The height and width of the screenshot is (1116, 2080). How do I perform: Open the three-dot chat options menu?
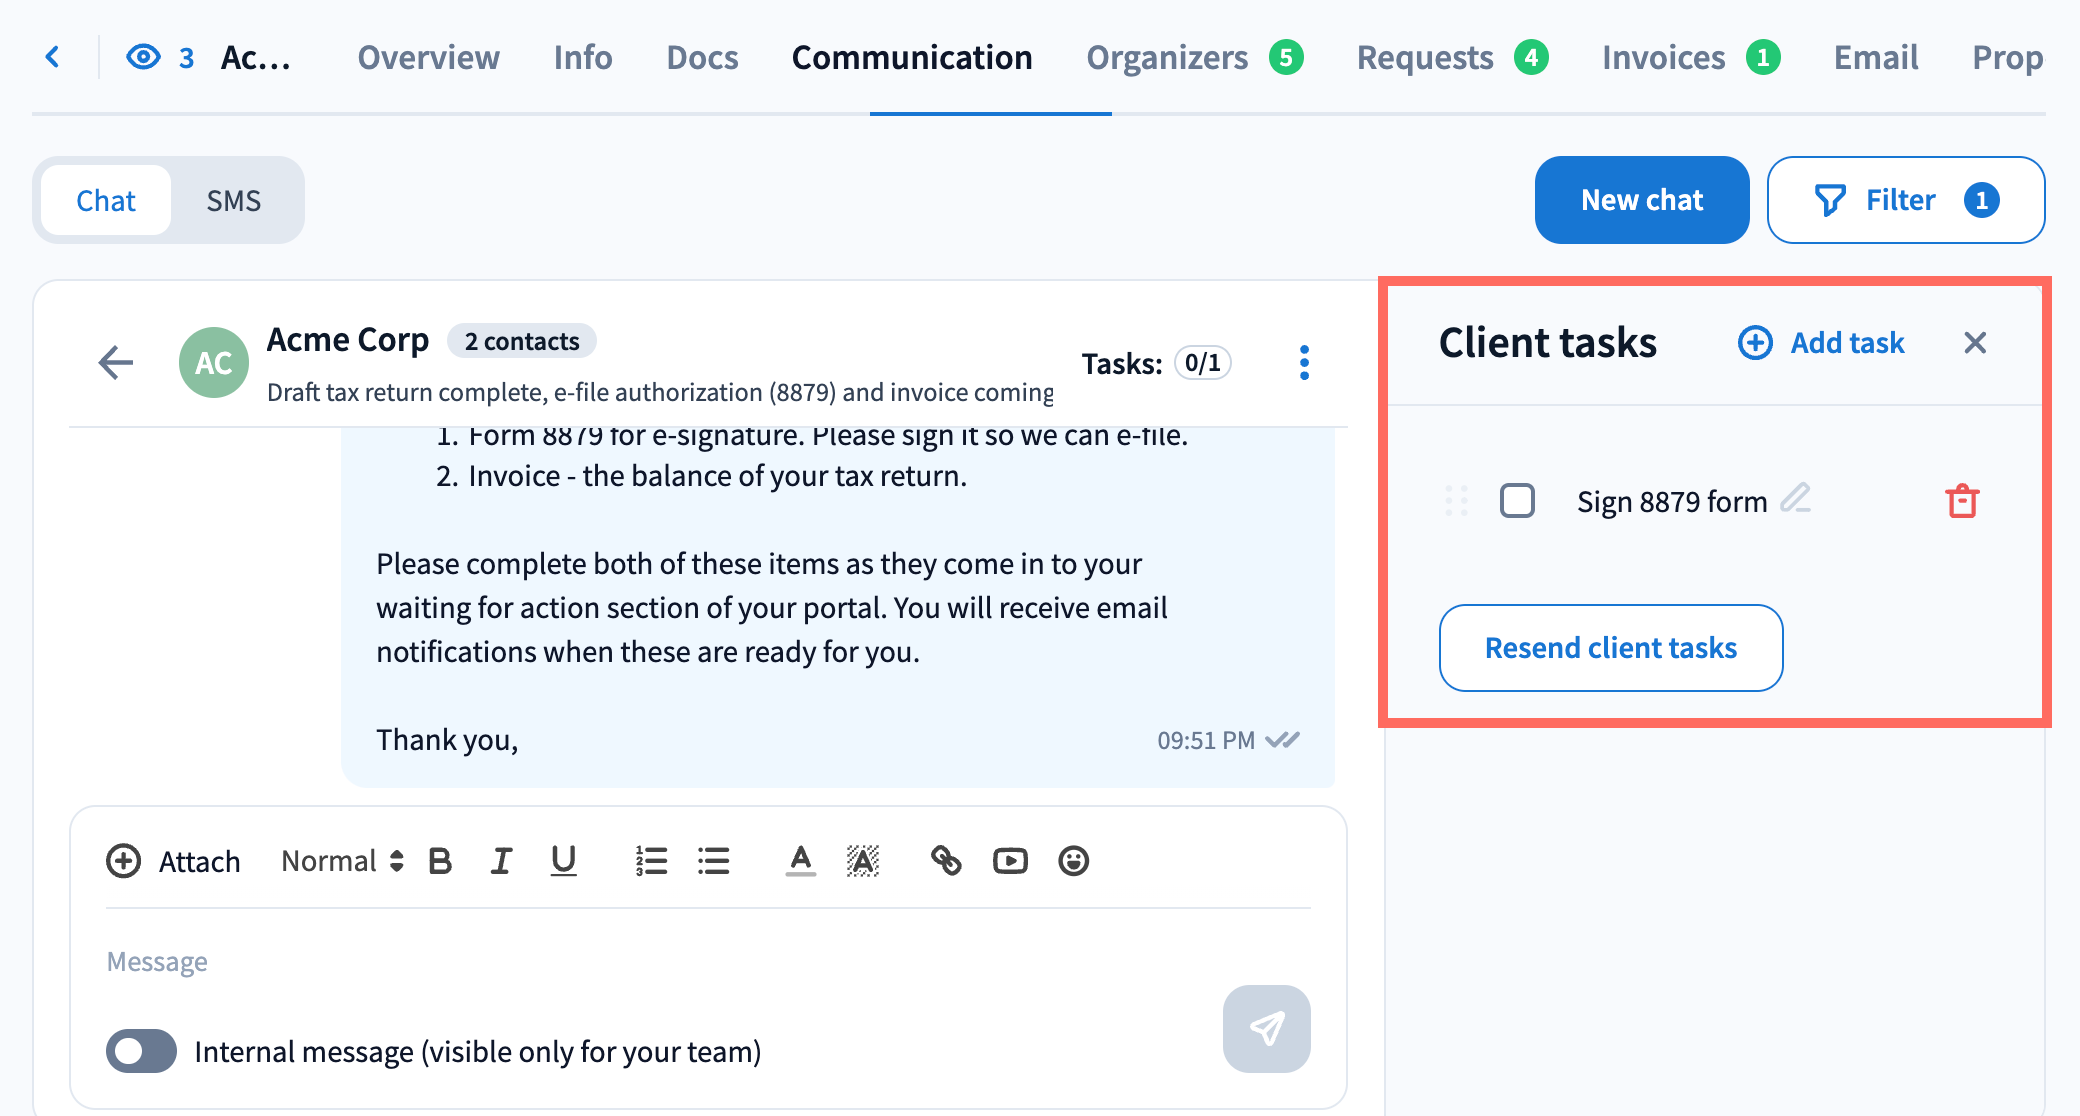pos(1304,363)
